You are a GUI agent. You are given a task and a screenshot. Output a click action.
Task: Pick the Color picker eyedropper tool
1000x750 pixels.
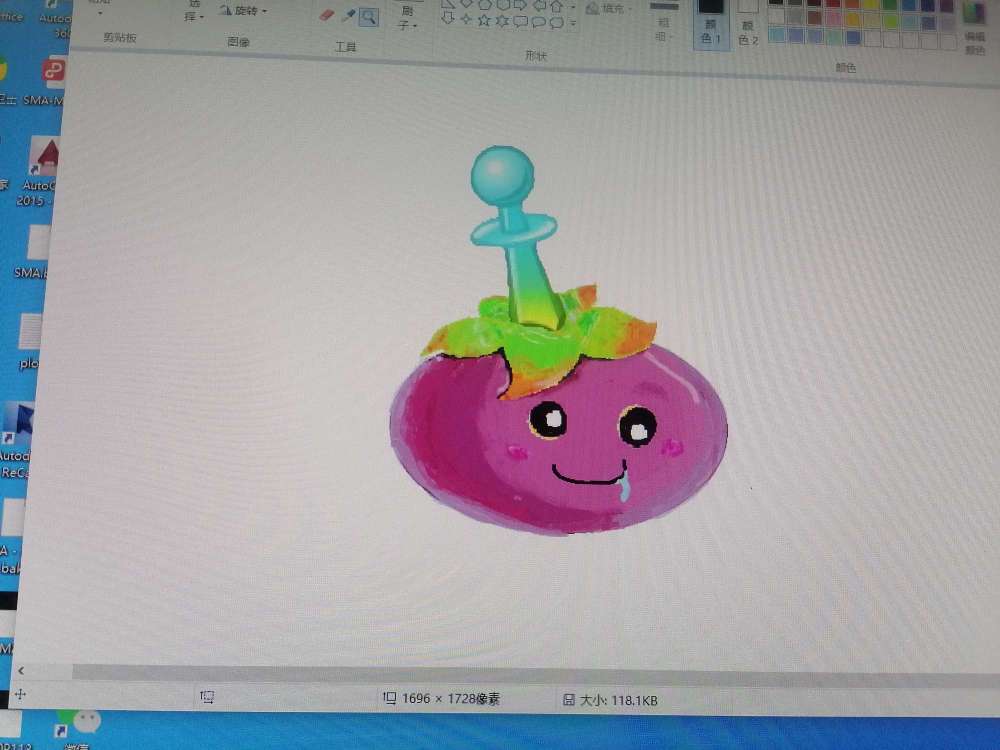(x=348, y=15)
